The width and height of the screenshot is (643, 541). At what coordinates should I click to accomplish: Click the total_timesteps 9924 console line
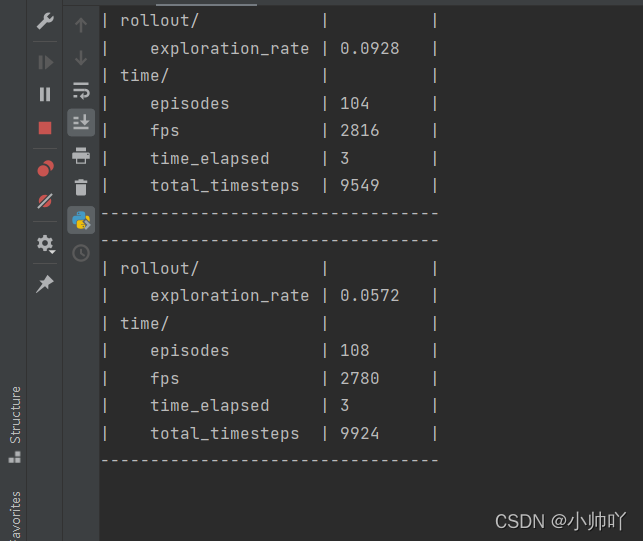point(269,434)
